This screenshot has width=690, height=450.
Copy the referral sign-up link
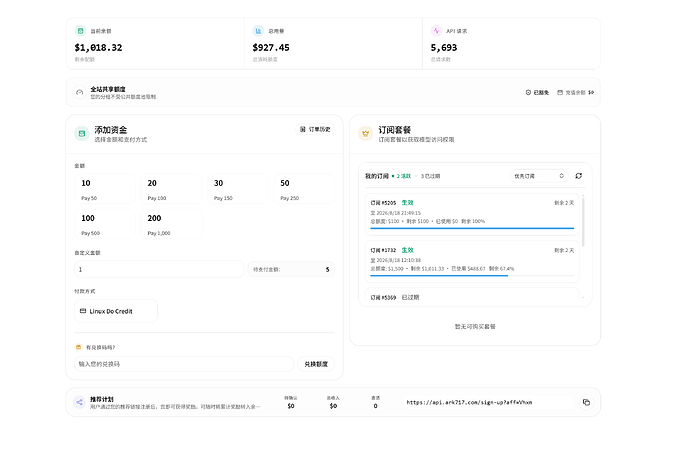click(586, 402)
